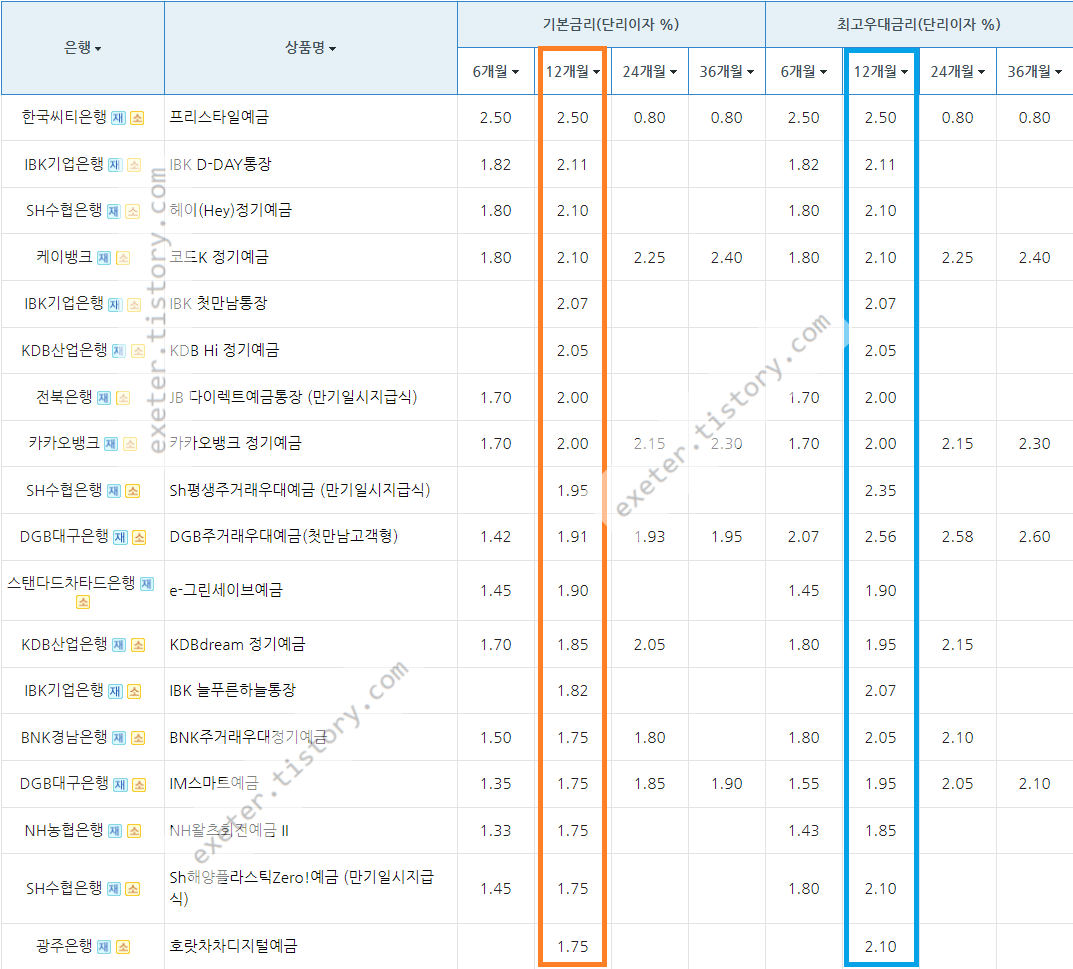Click the blue 재 badge beside NH농협은행
The image size is (1073, 969).
115,831
